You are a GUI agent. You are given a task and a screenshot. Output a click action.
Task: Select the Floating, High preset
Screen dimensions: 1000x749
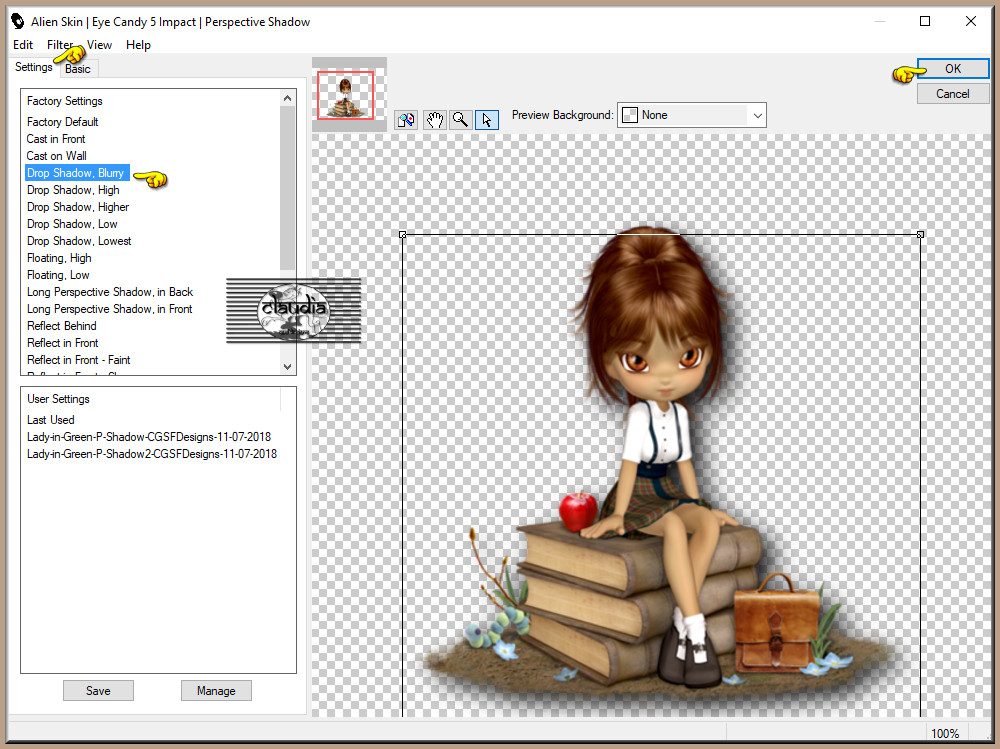59,258
